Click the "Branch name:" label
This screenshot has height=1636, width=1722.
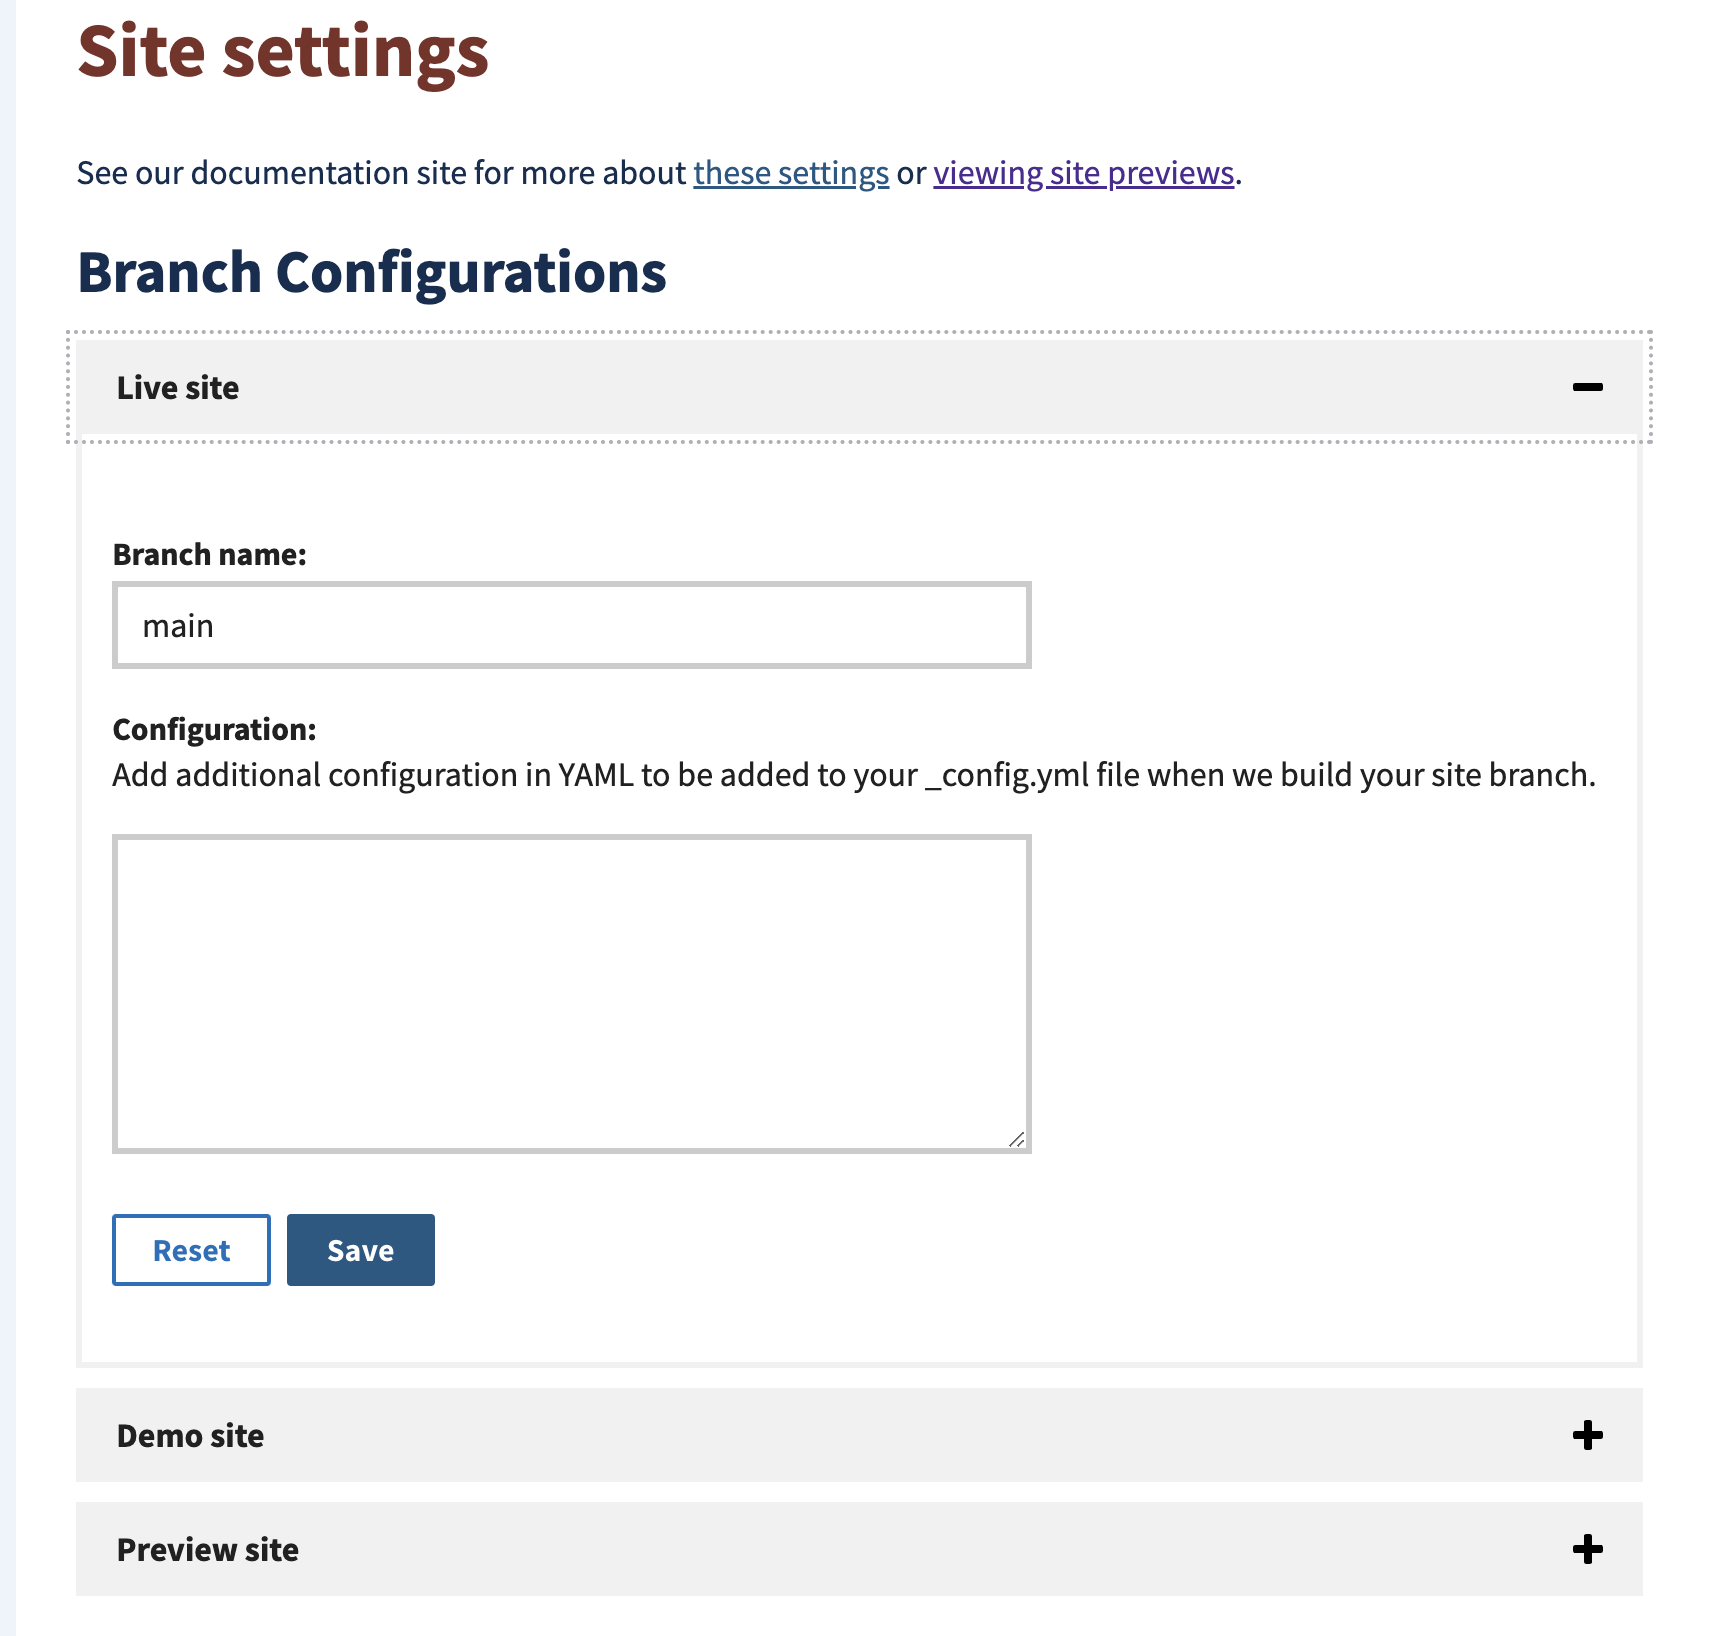click(x=210, y=553)
